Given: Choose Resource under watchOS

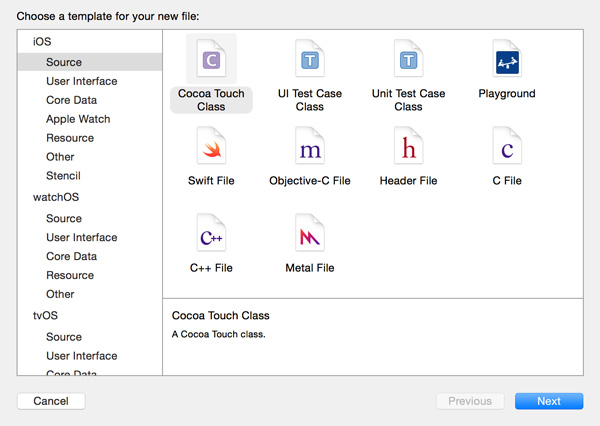Looking at the screenshot, I should pos(90,275).
